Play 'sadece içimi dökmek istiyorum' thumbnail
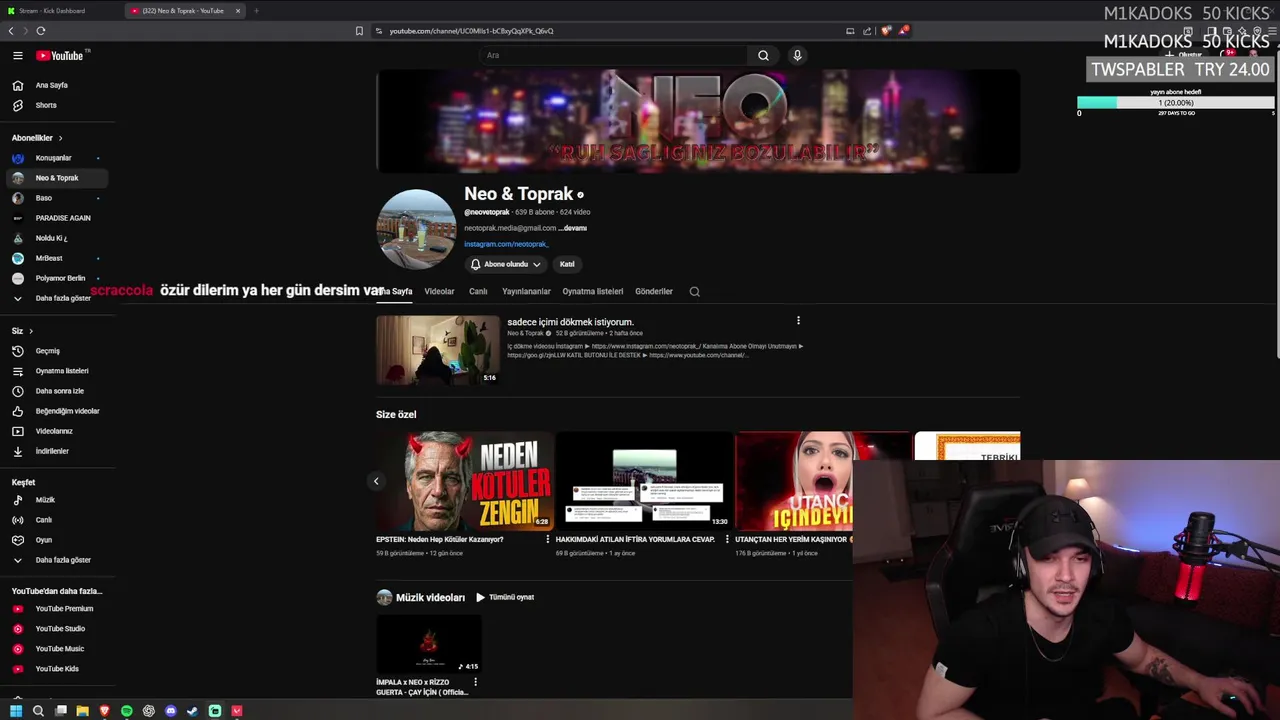 click(x=438, y=350)
